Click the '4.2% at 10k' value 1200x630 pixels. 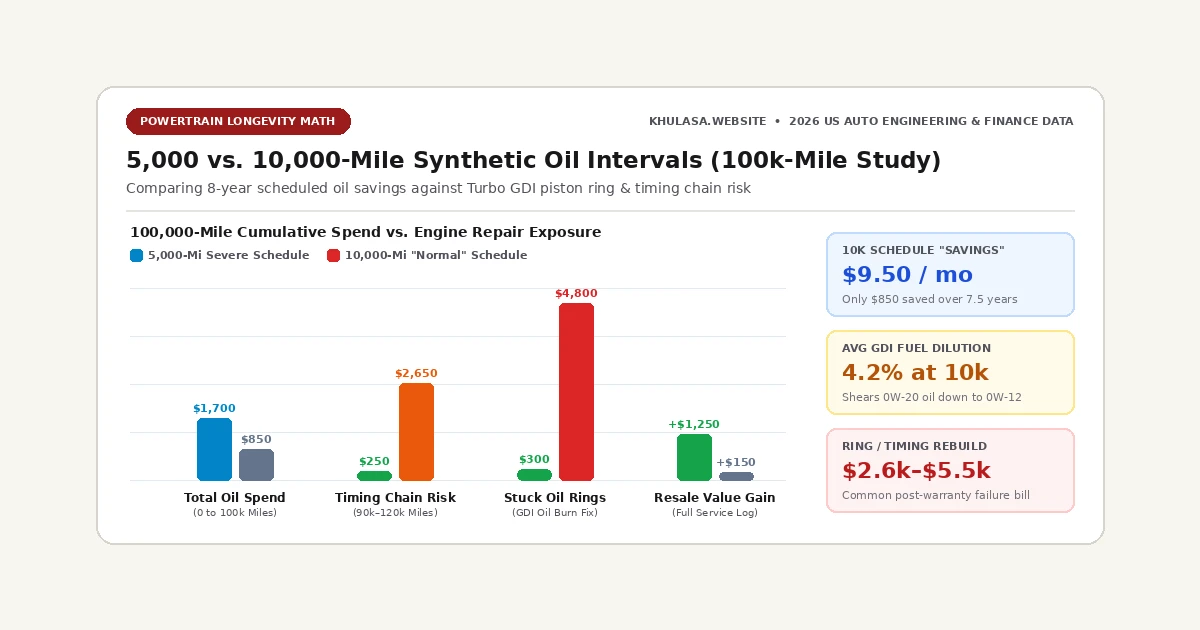click(915, 373)
